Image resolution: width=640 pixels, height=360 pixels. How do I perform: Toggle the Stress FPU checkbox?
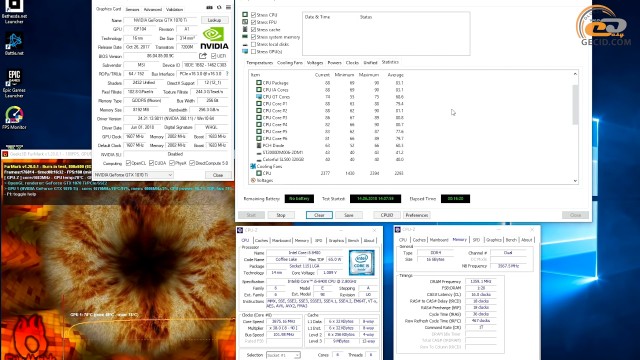[x=253, y=22]
